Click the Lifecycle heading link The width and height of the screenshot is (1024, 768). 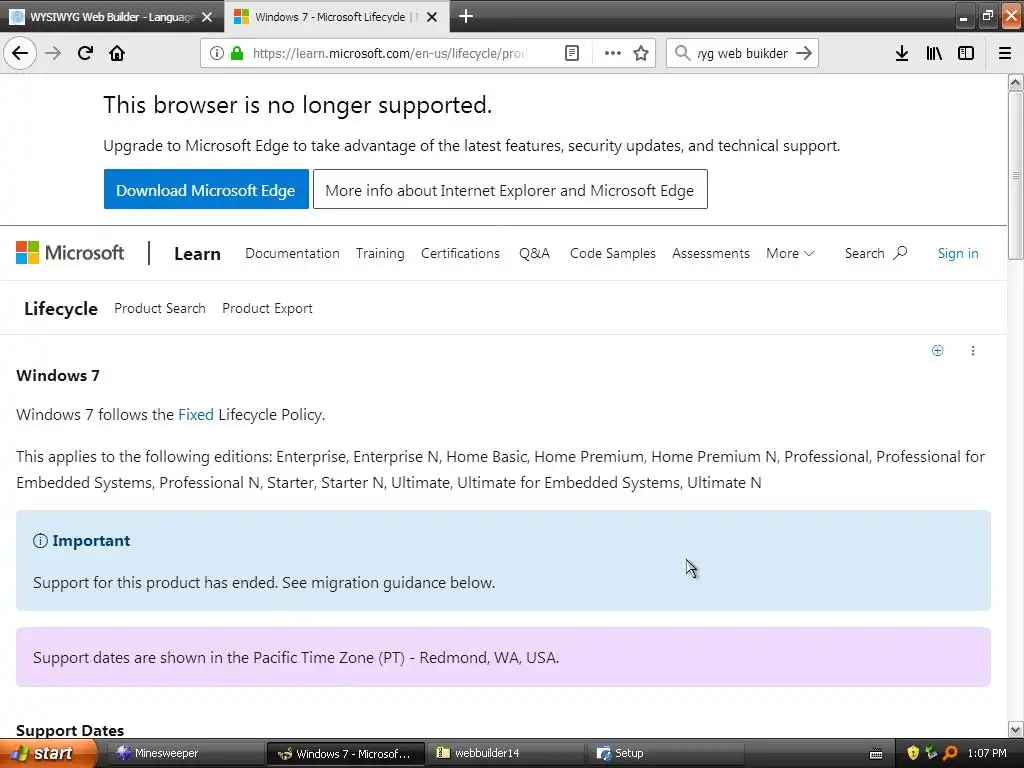tap(61, 308)
